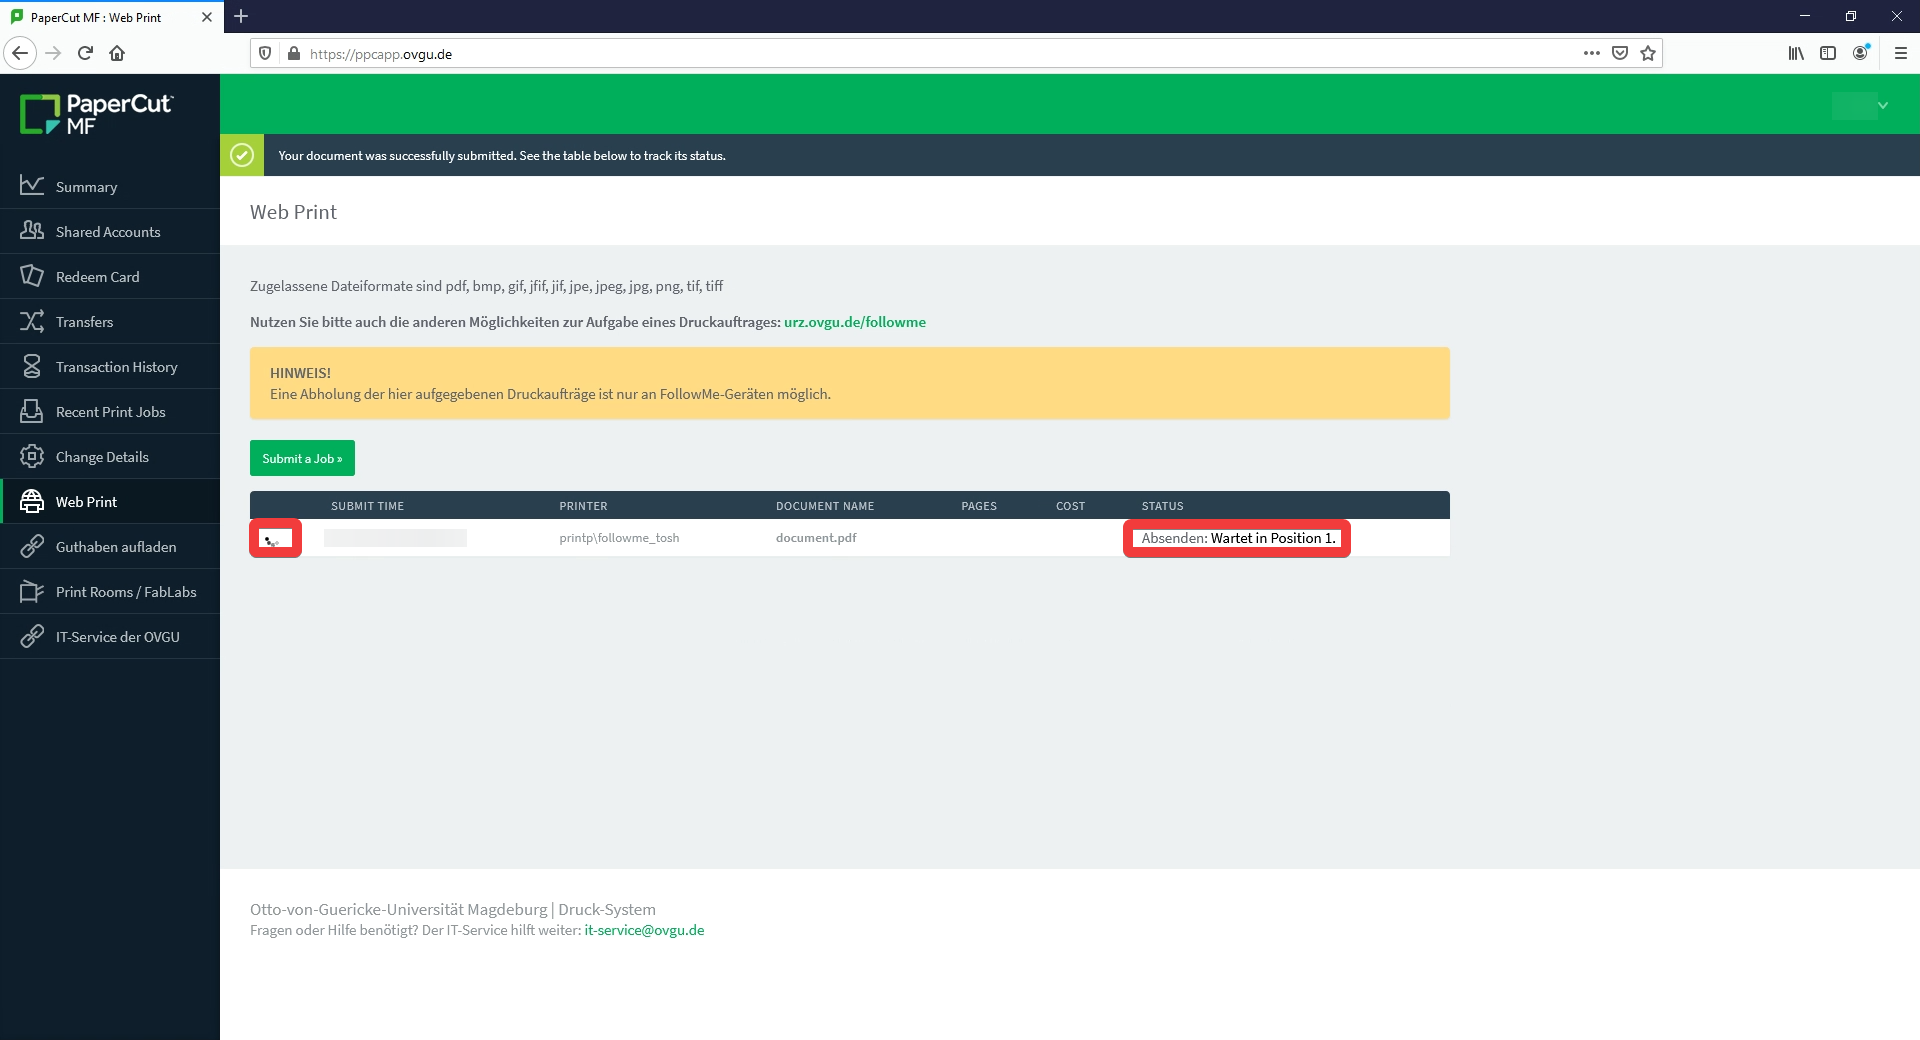This screenshot has height=1040, width=1920.
Task: Click the document.pdf cell
Action: (x=816, y=538)
